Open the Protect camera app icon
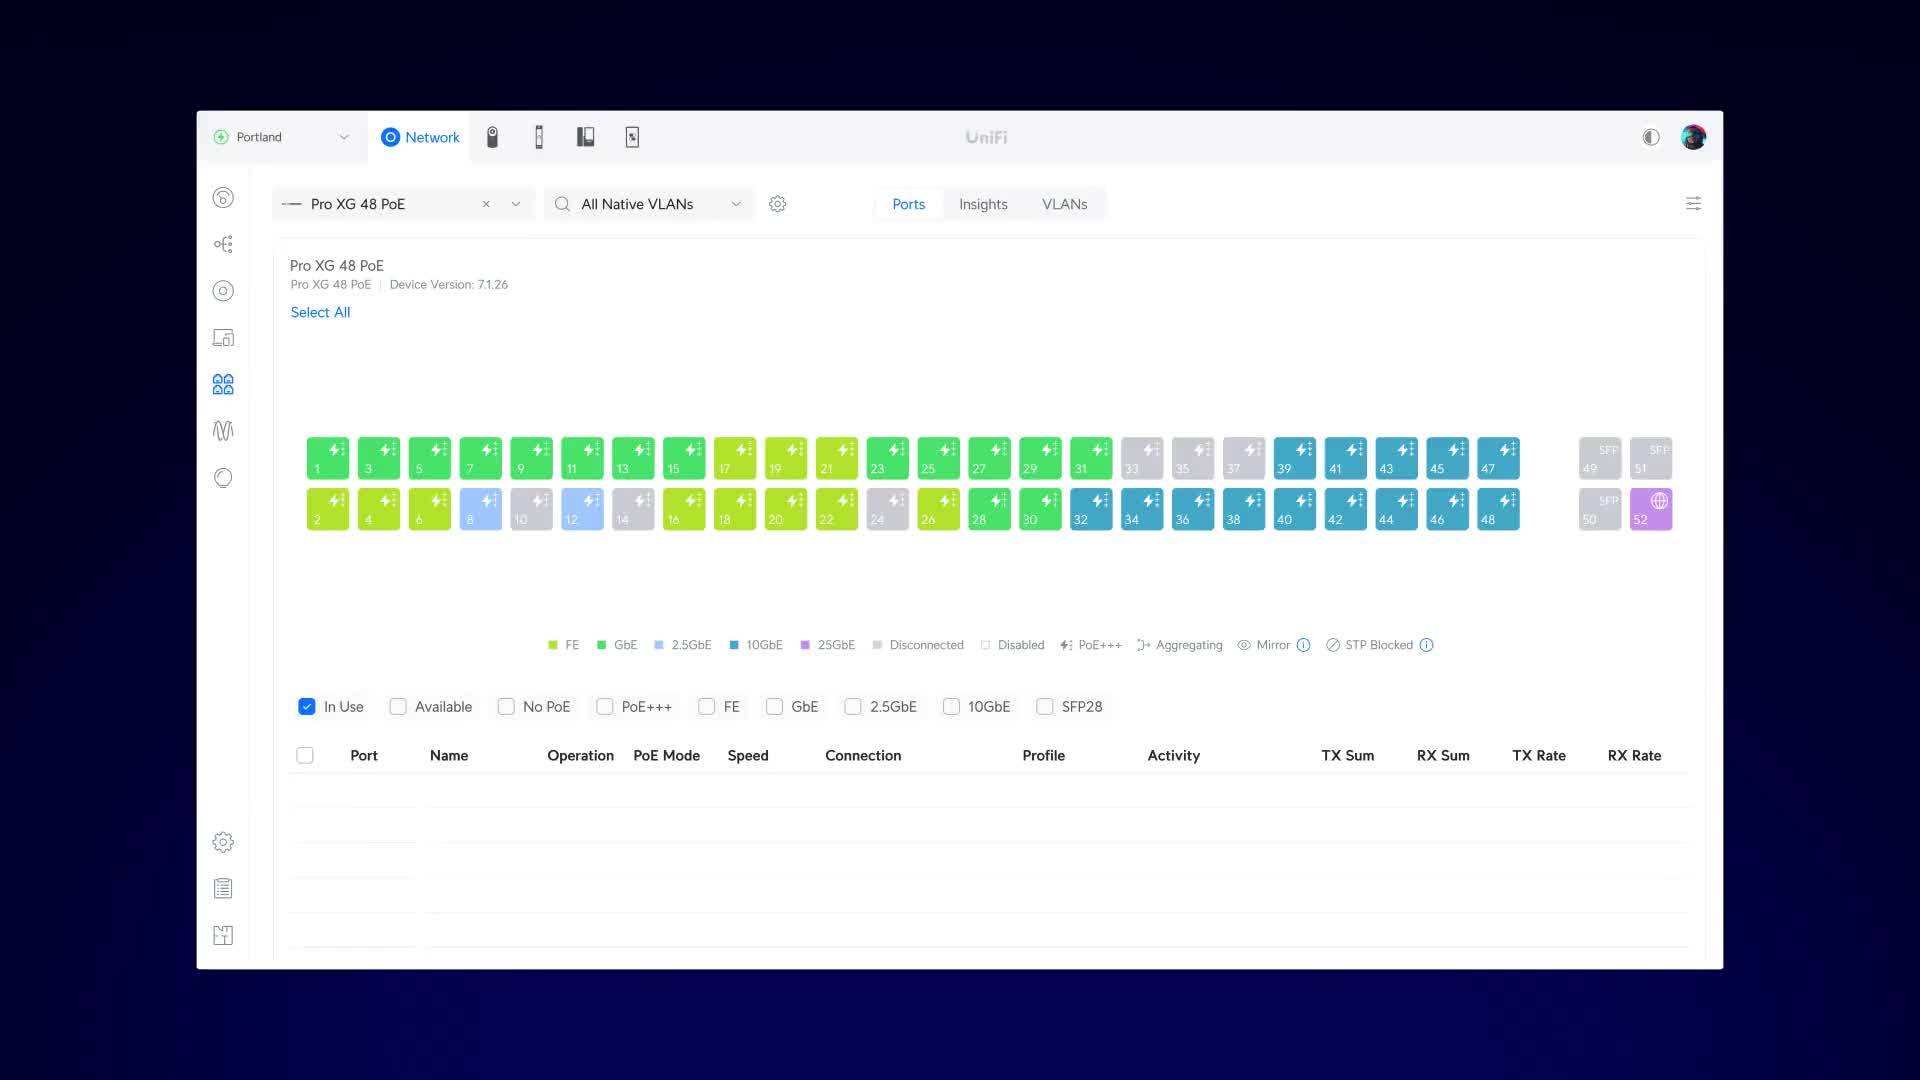 point(492,137)
